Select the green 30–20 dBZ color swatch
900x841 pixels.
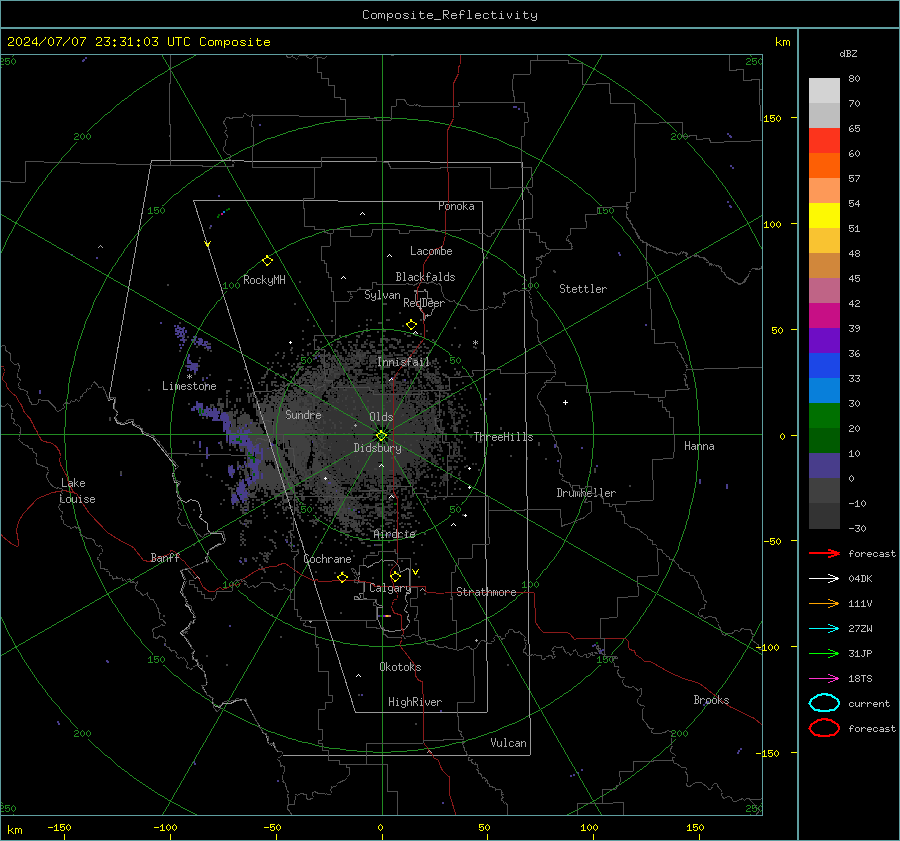click(x=824, y=416)
